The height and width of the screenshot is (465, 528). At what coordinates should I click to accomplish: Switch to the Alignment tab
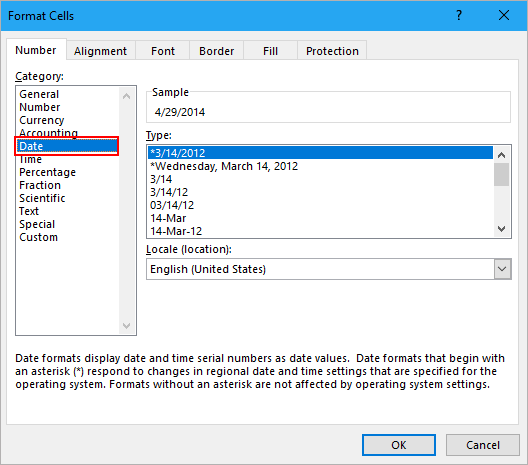[x=100, y=51]
